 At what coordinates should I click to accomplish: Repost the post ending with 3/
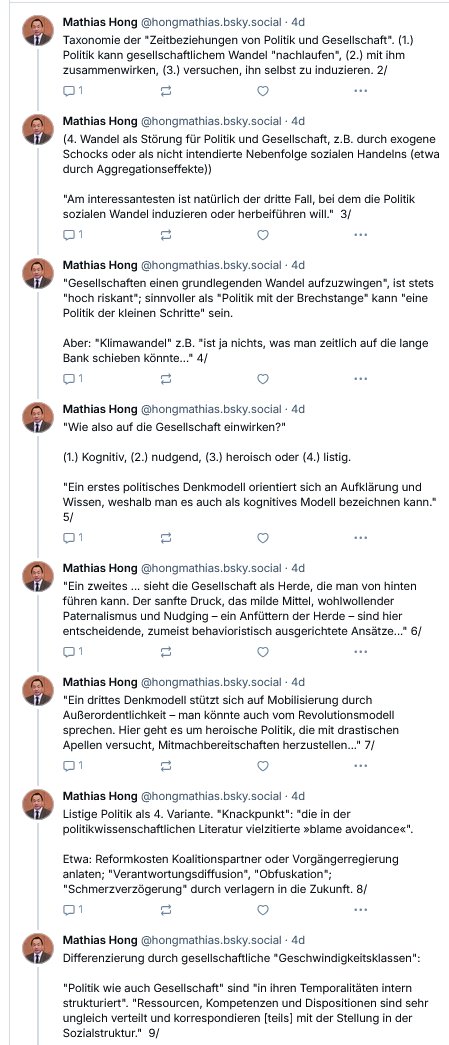167,235
